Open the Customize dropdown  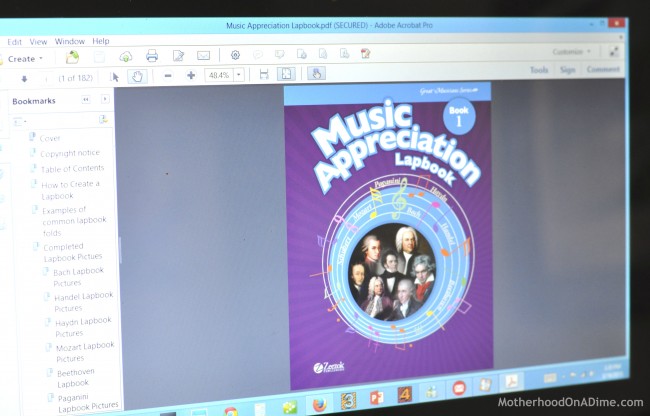[571, 52]
